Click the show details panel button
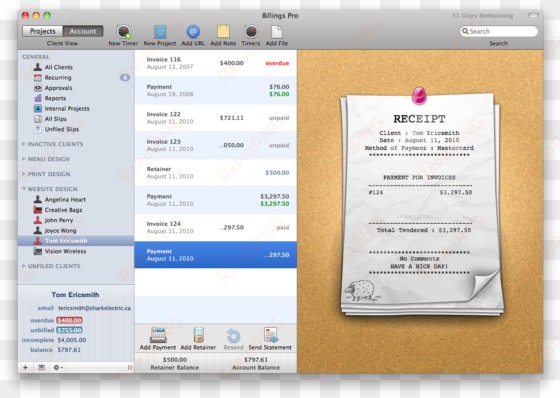 click(x=41, y=367)
